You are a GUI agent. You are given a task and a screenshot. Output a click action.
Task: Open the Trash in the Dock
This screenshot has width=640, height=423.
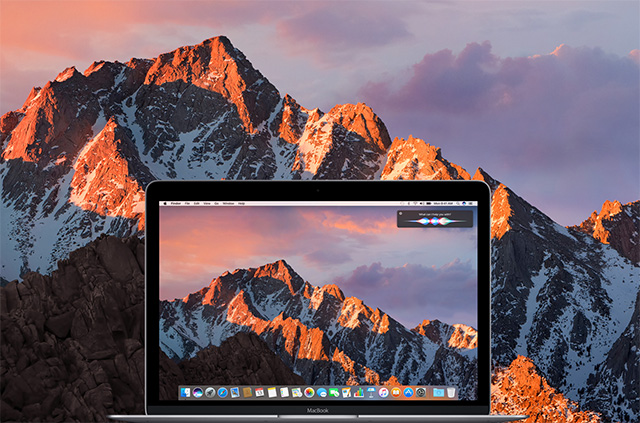[x=451, y=392]
